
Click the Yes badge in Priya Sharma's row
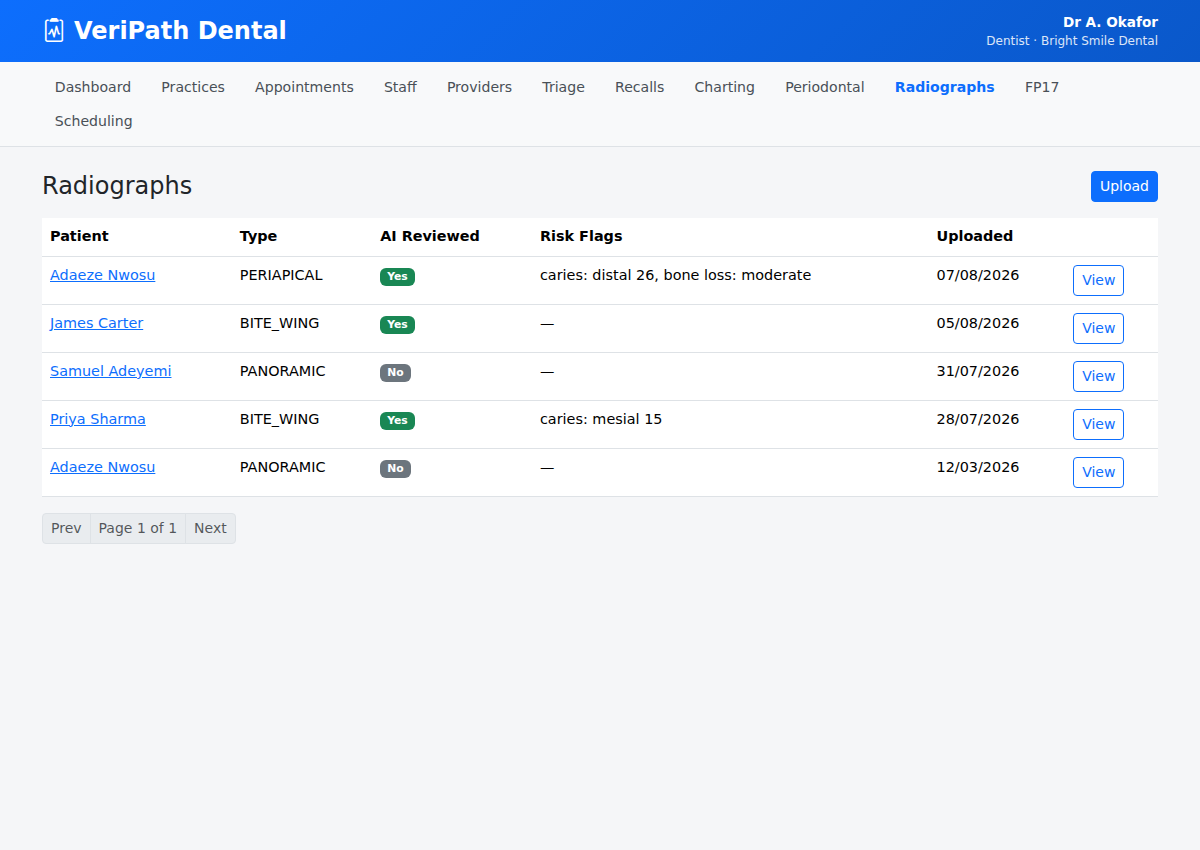pos(397,420)
